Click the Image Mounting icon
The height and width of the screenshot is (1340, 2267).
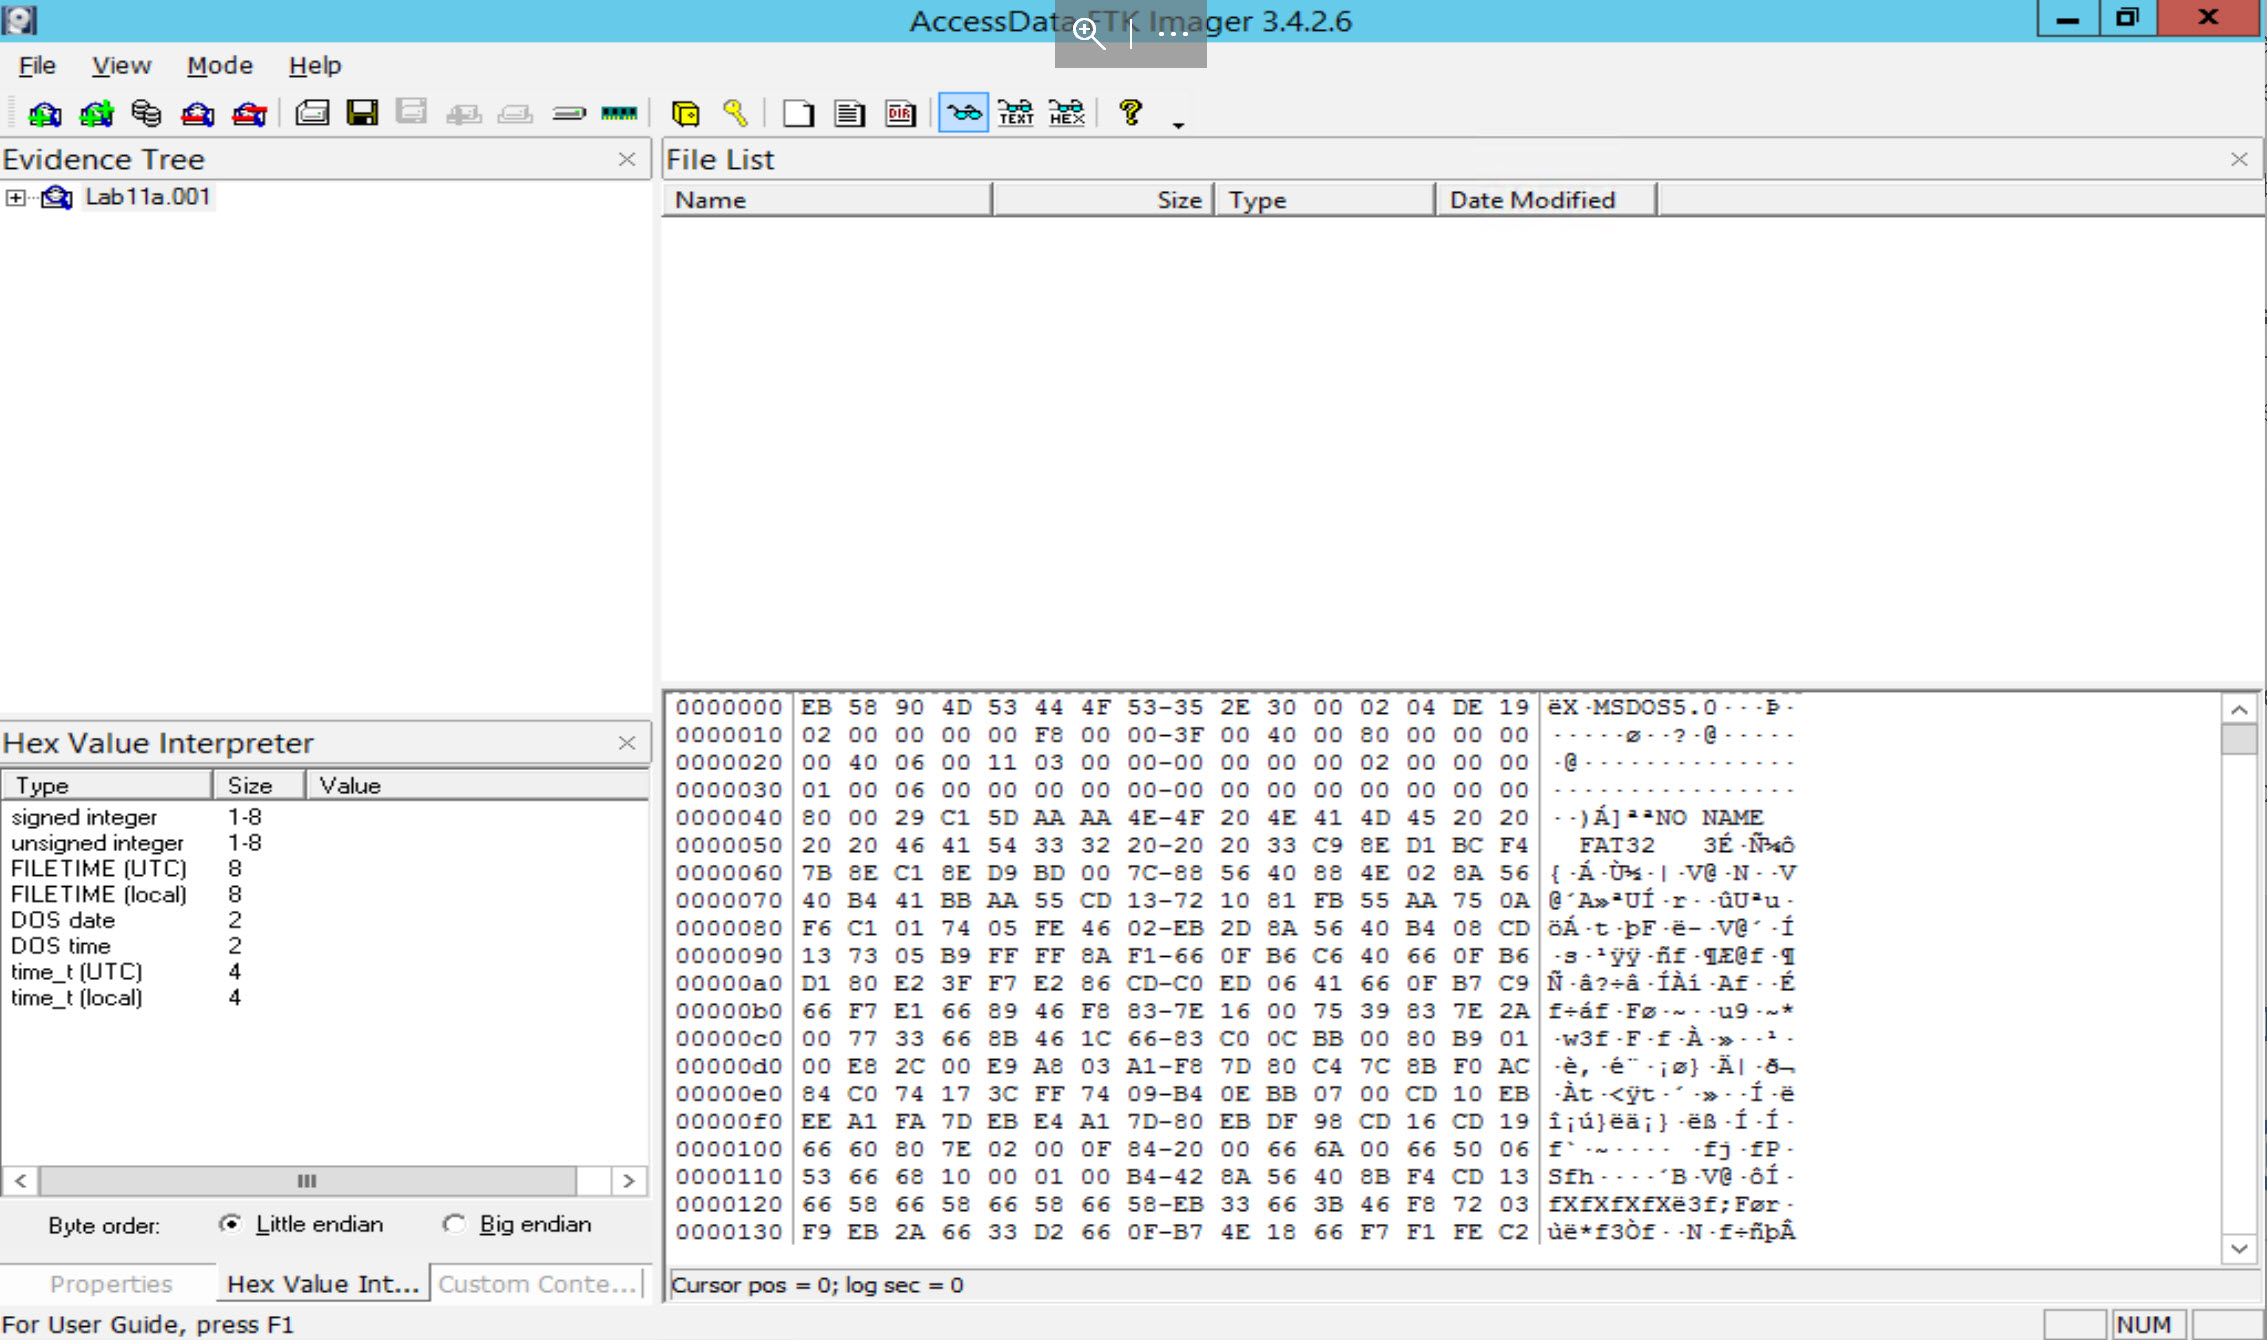146,114
